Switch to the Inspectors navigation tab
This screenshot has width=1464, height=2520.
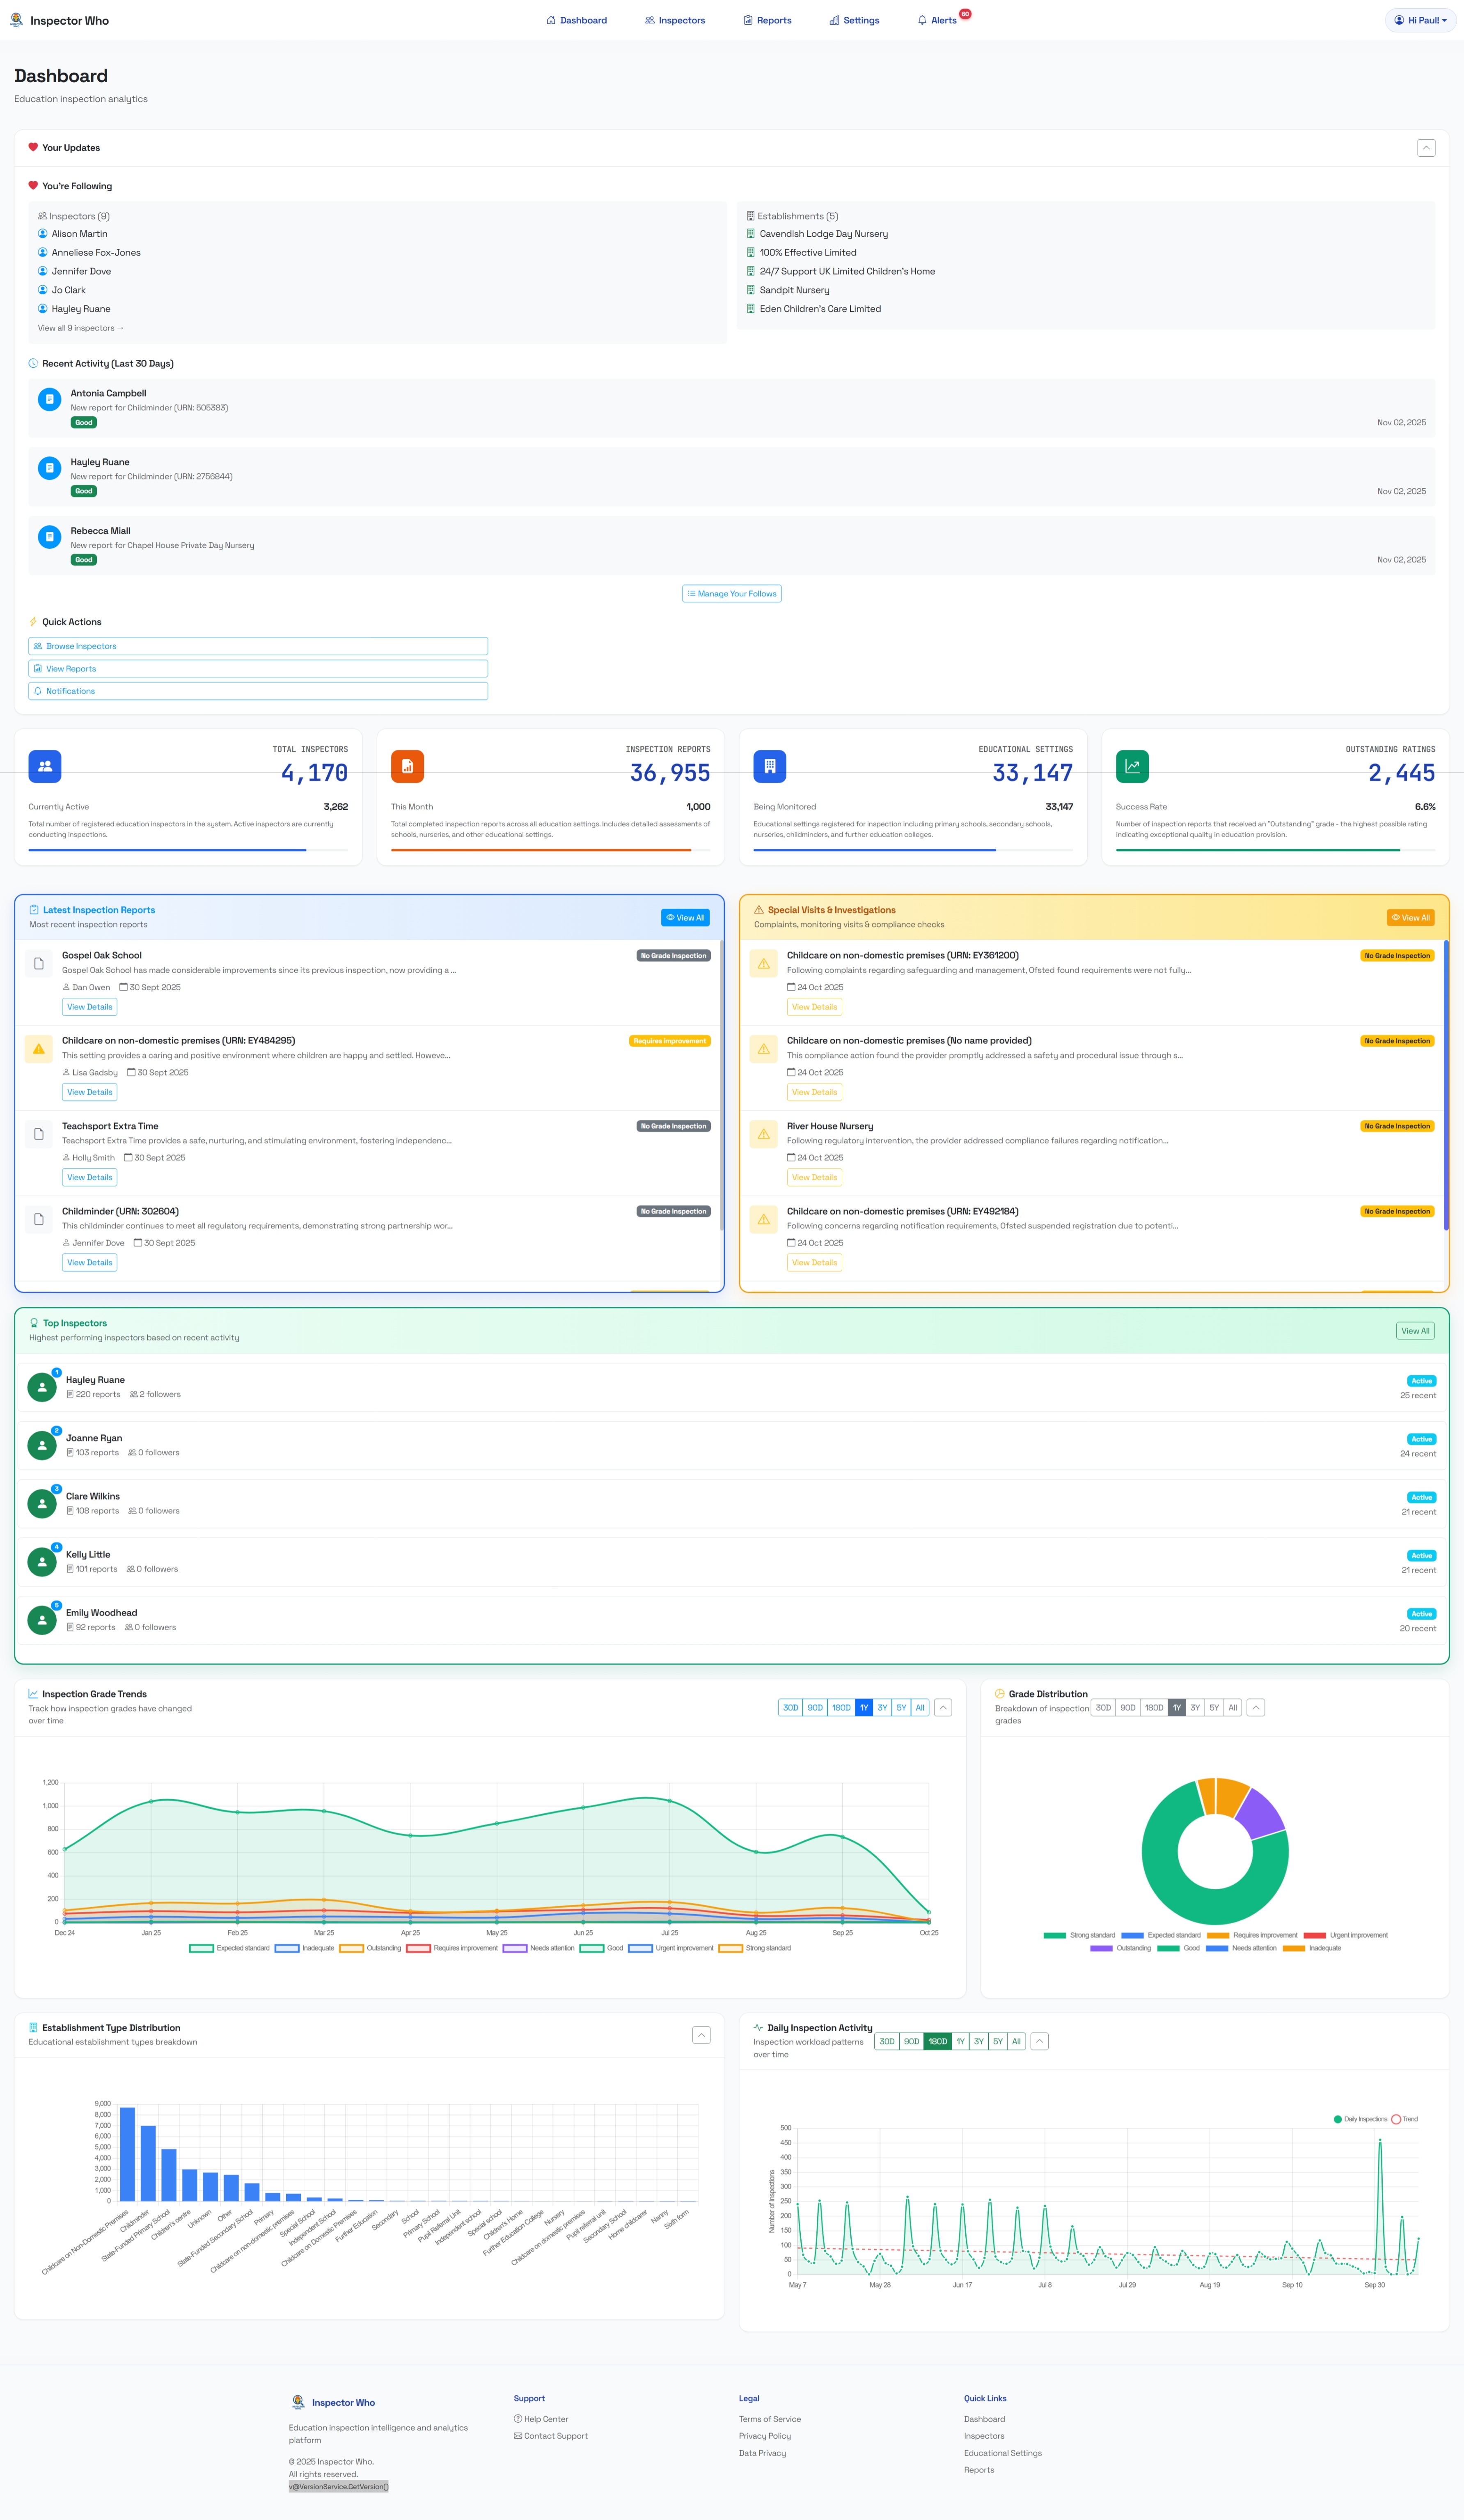(675, 20)
